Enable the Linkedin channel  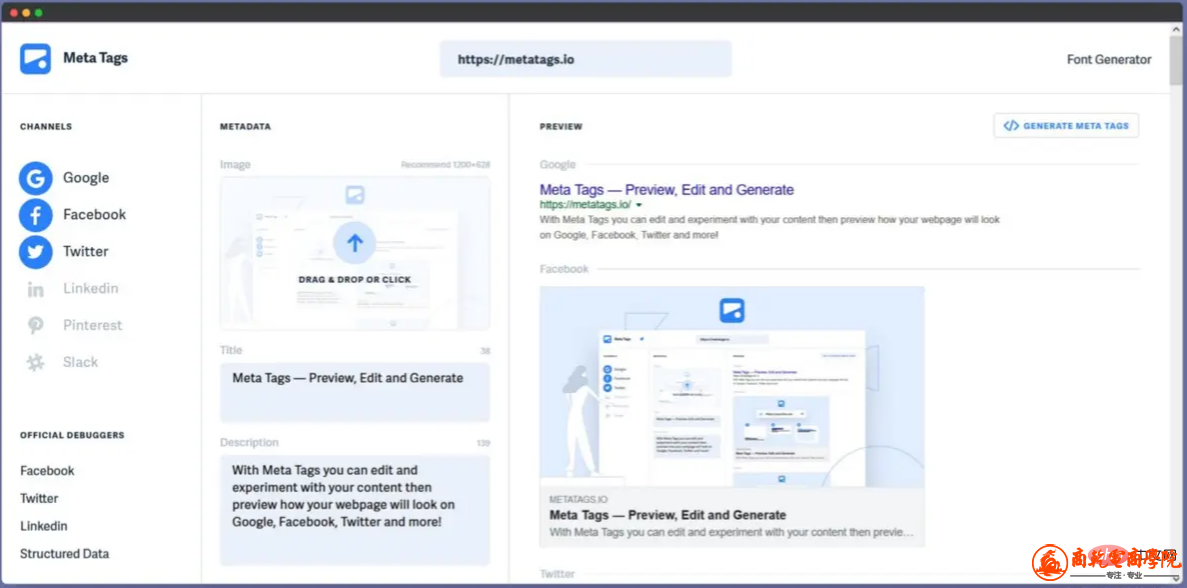point(73,288)
